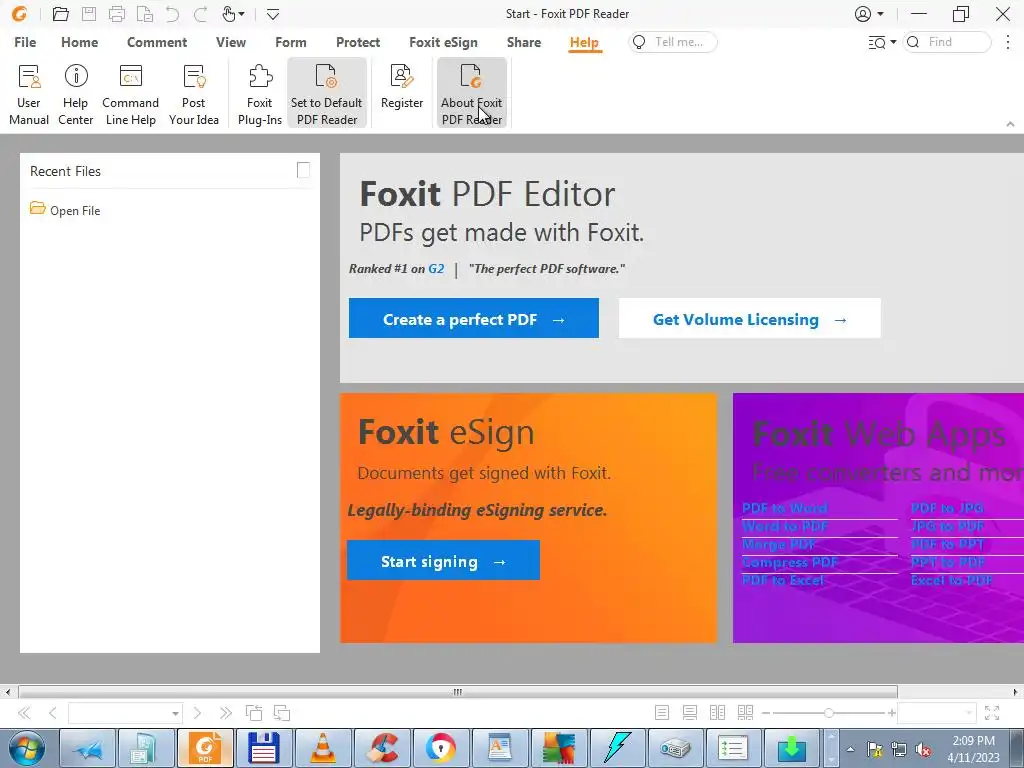The height and width of the screenshot is (768, 1024).
Task: Click the Redo arrow icon
Action: (x=200, y=14)
